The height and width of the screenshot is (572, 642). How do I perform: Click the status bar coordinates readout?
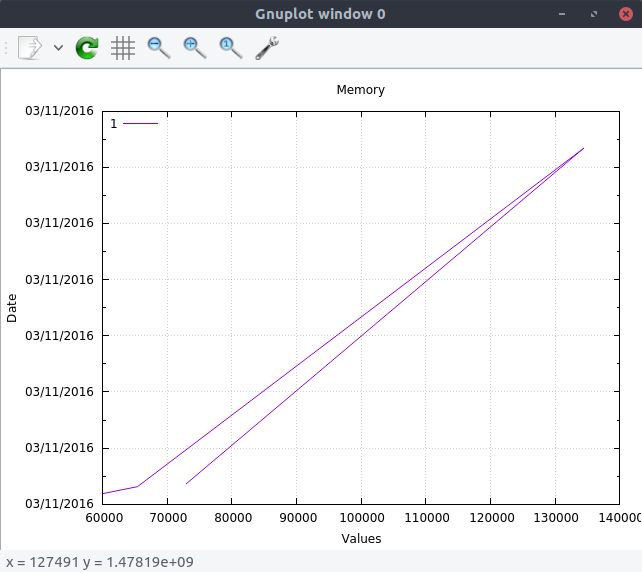(x=99, y=562)
